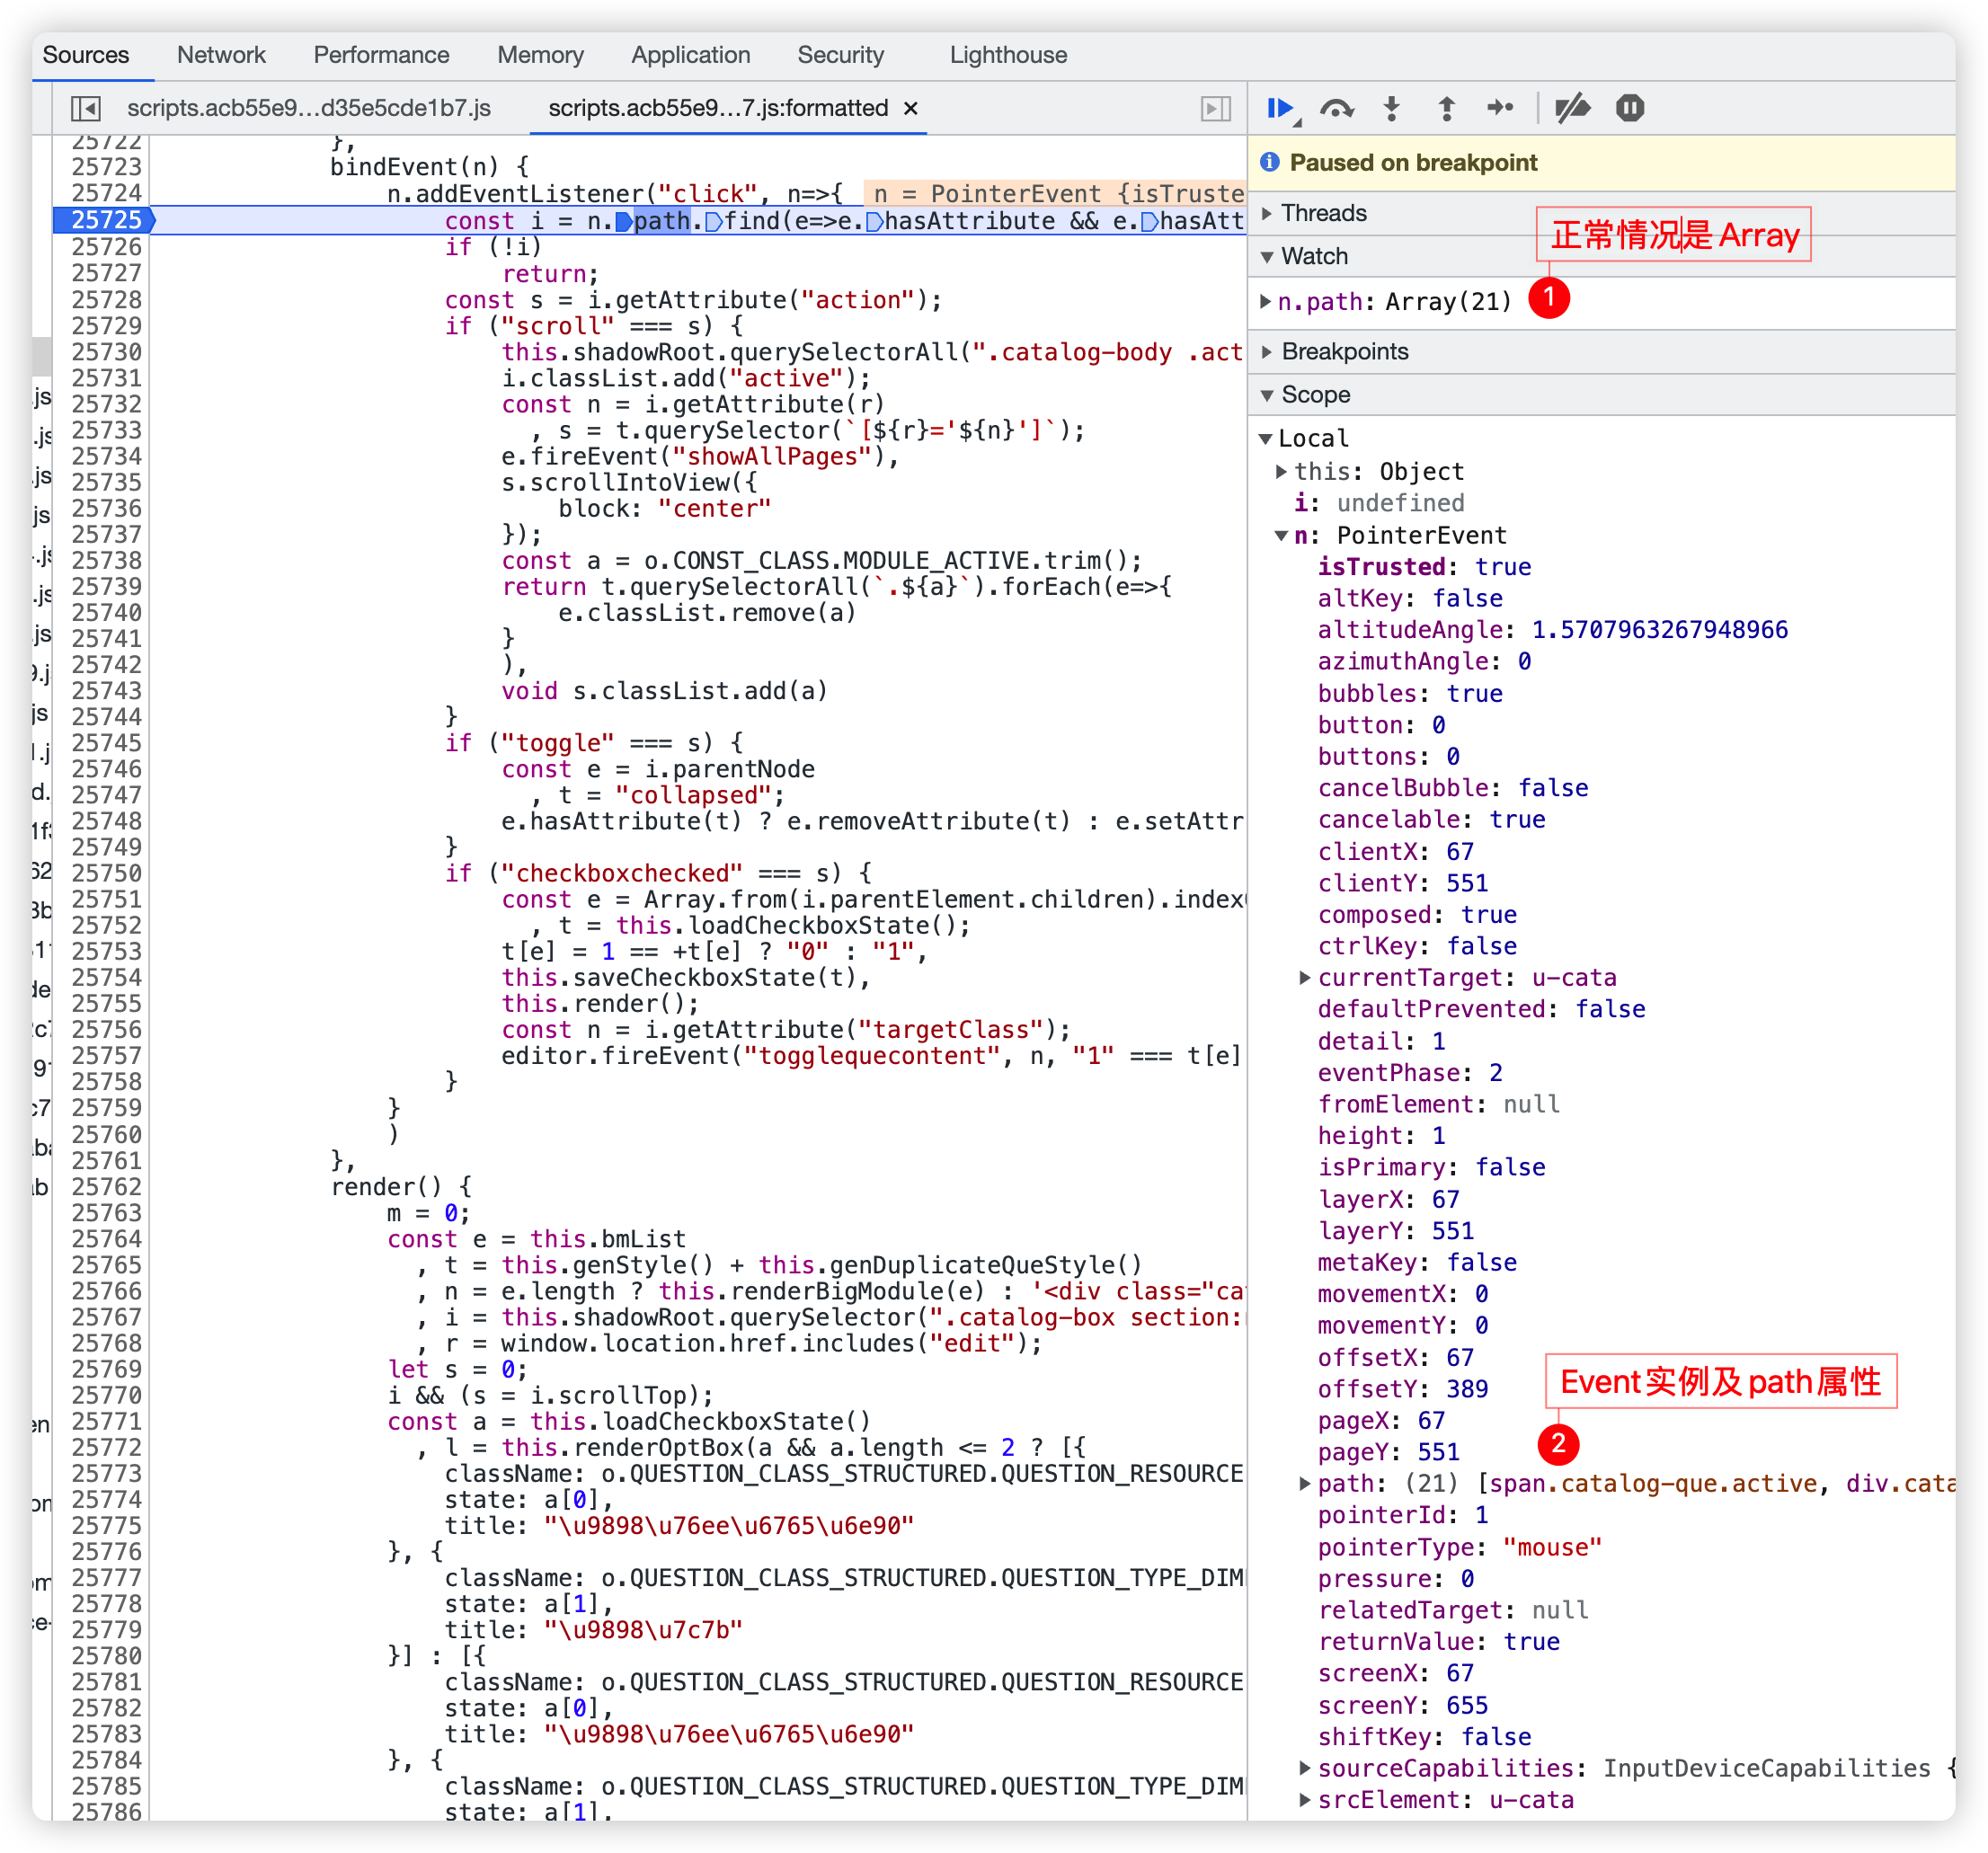
Task: Click line number 25725 gutter breakpoint
Action: tap(104, 220)
